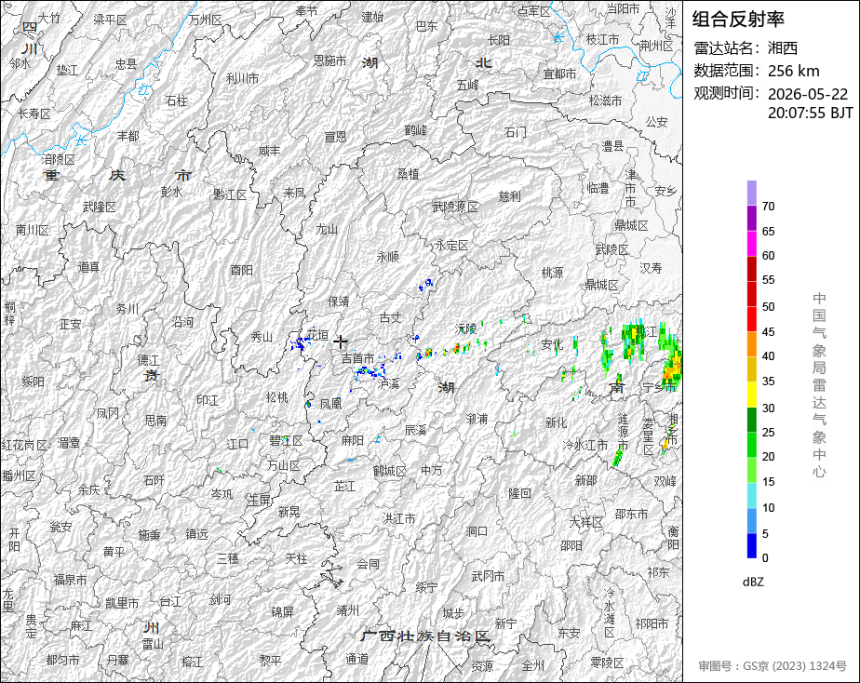Click the 慈利 county label
Screen dimensions: 860x683
[x=510, y=196]
